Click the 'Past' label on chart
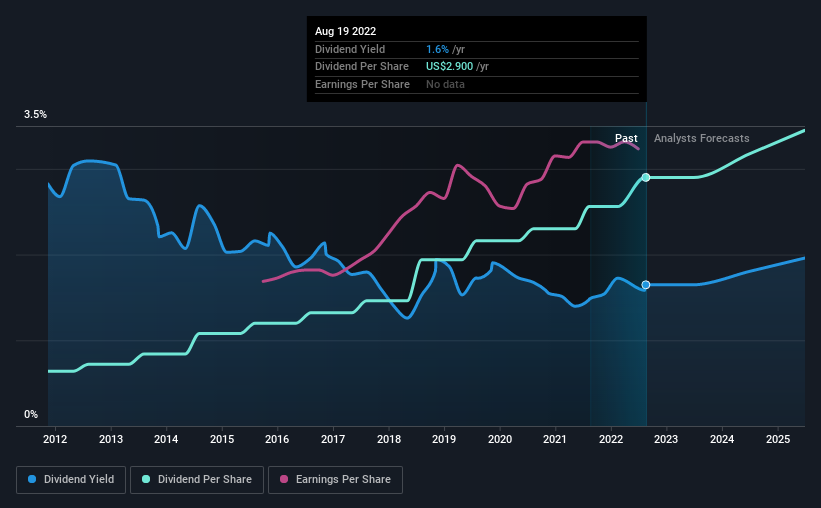 pyautogui.click(x=626, y=138)
